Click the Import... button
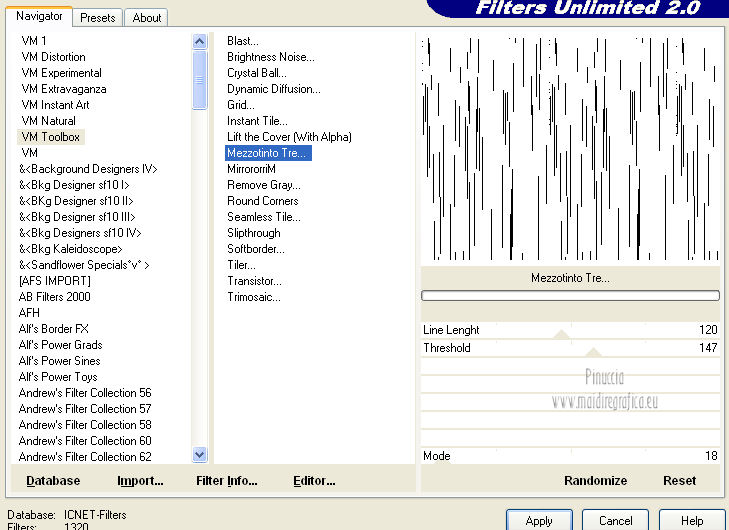This screenshot has width=729, height=530. tap(140, 480)
